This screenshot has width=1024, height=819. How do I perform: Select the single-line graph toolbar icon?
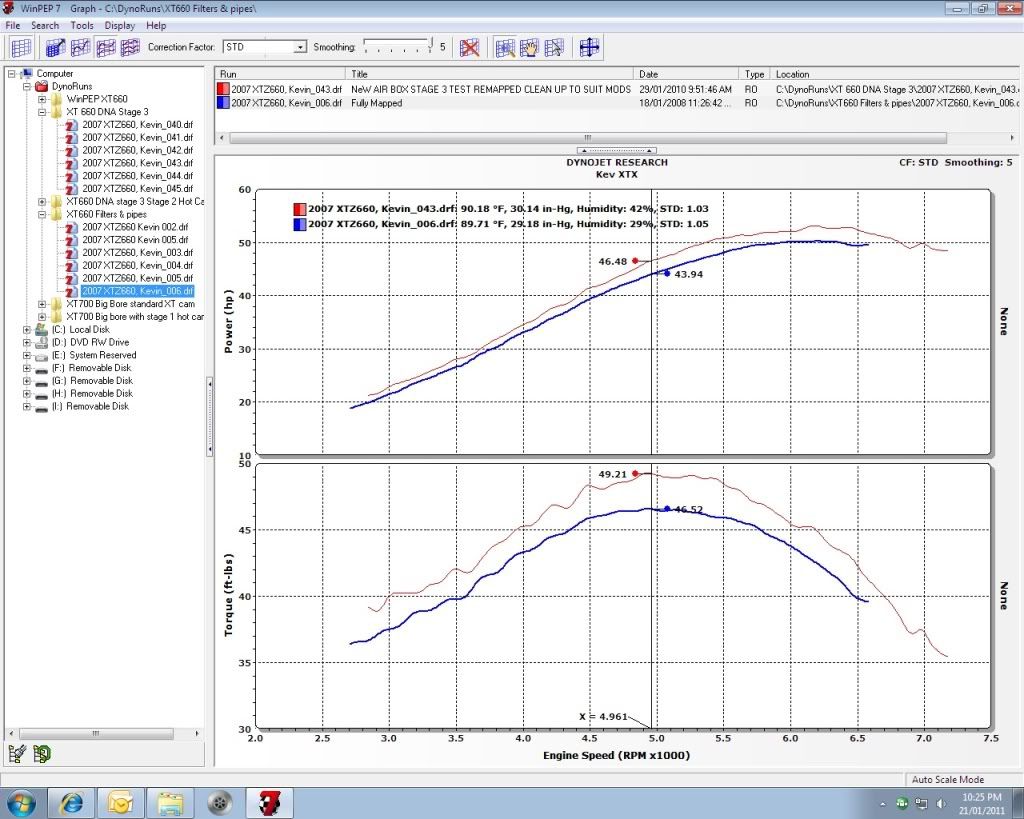pyautogui.click(x=80, y=47)
